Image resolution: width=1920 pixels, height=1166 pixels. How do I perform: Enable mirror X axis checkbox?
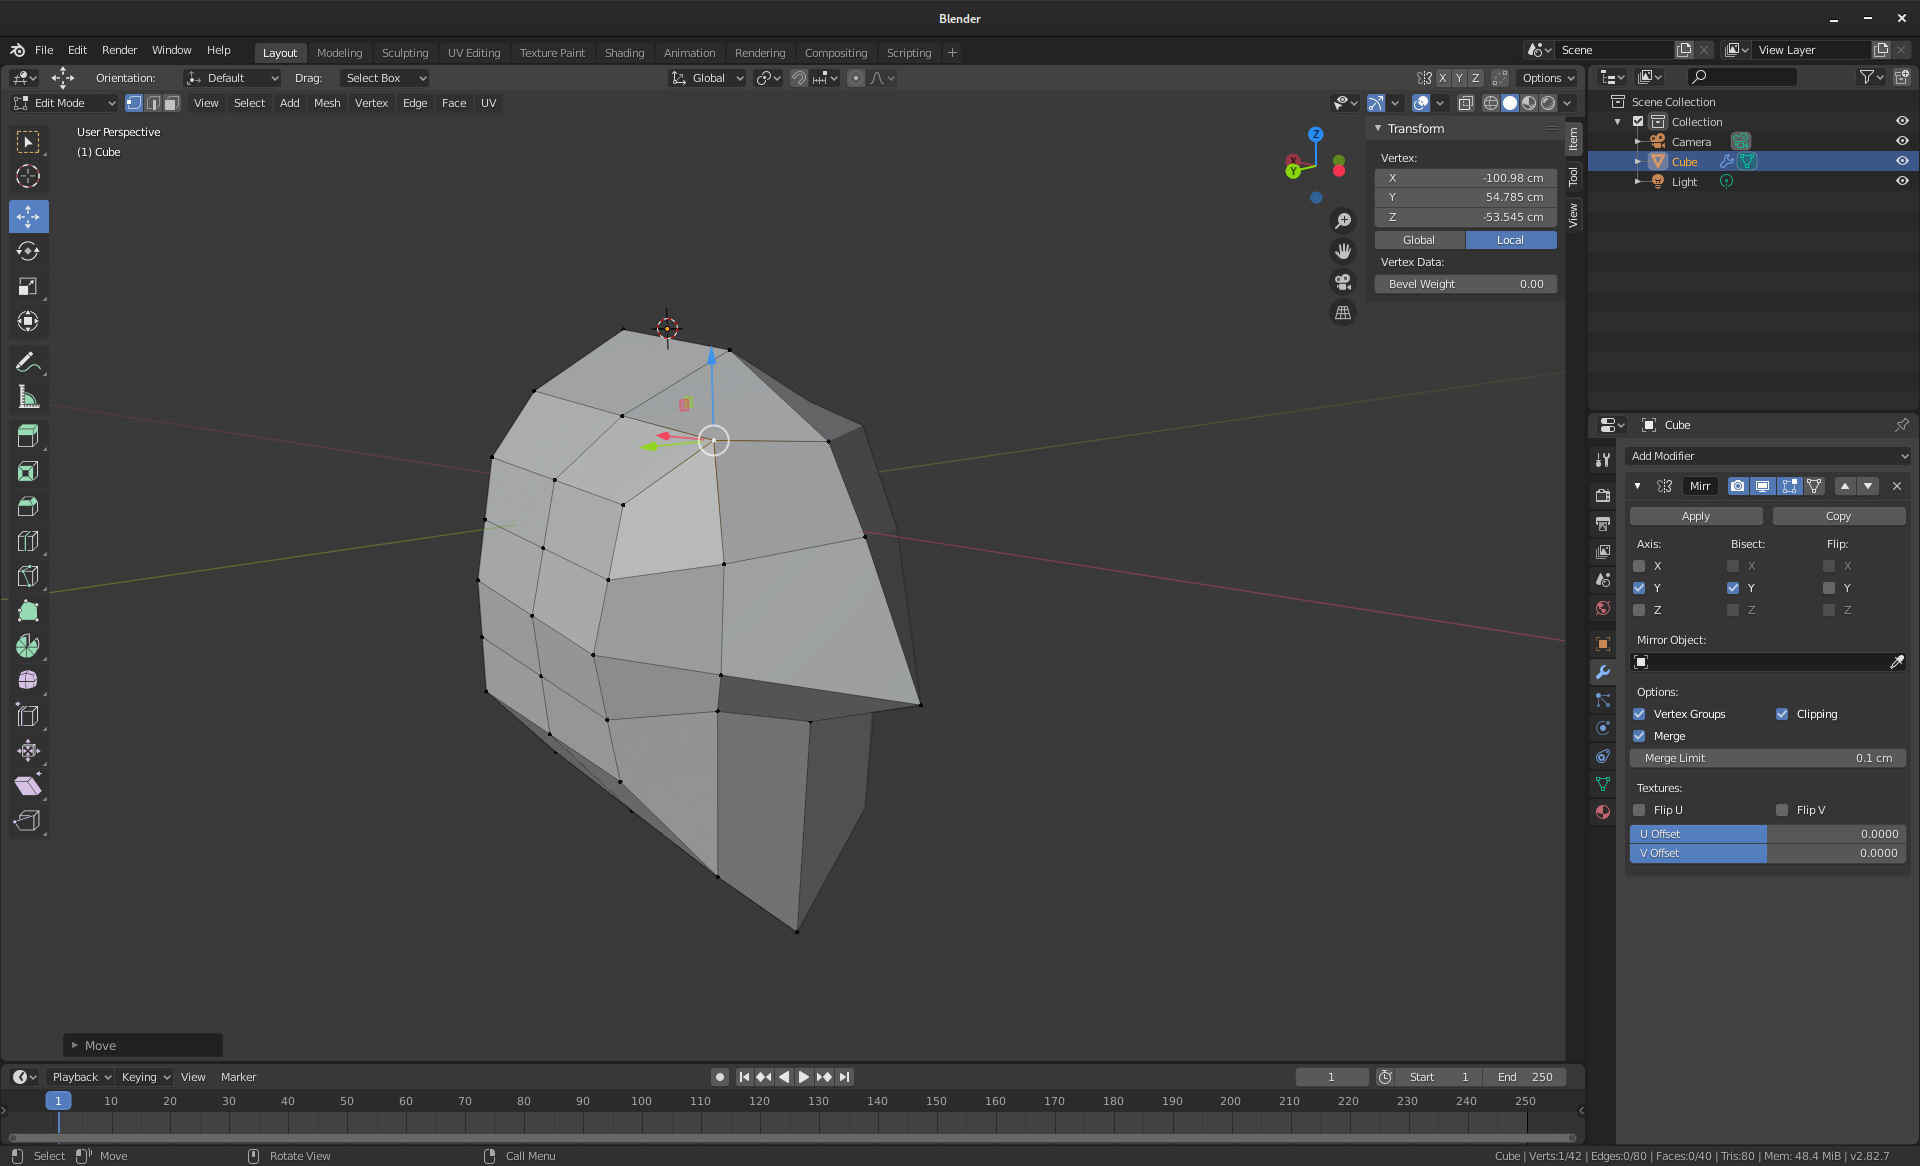pos(1639,566)
